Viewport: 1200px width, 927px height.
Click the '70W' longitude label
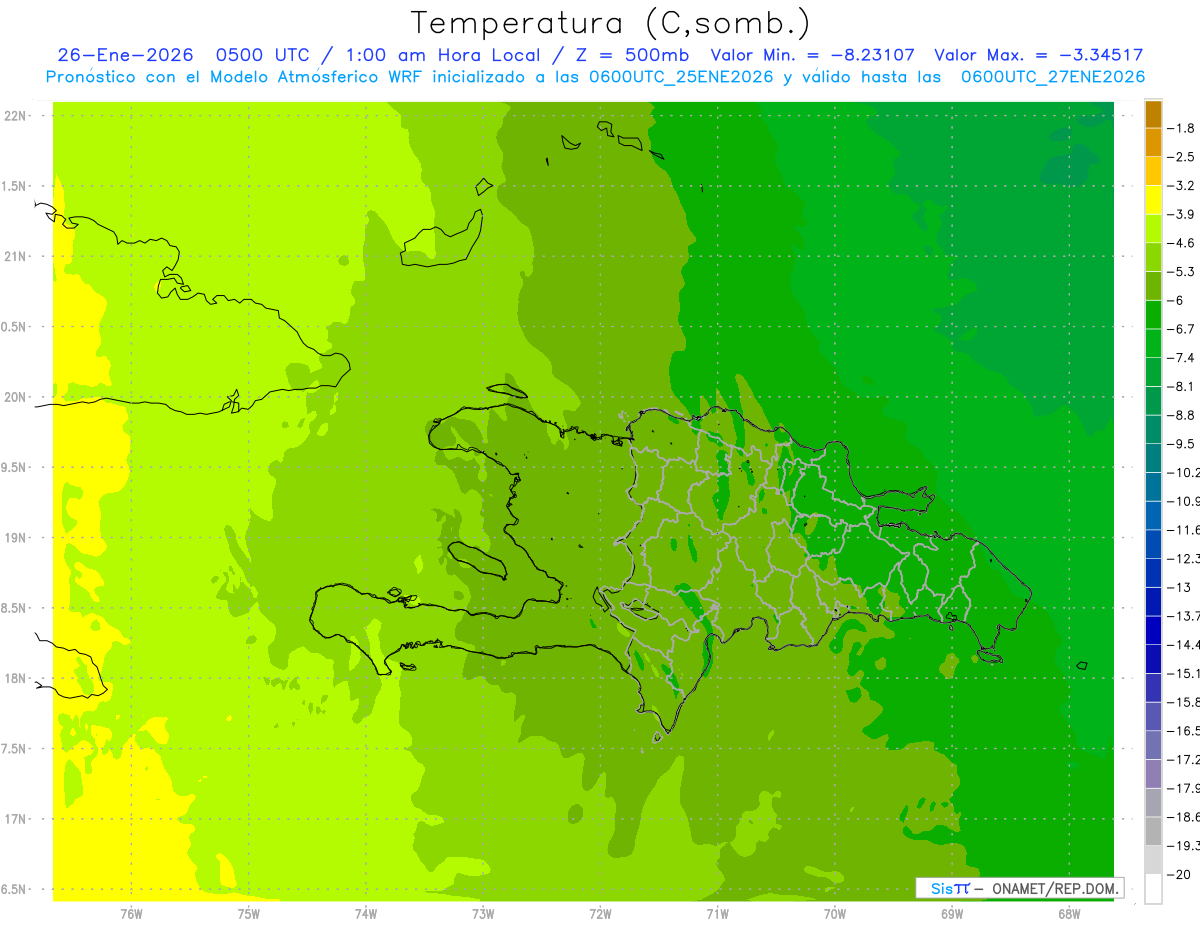(x=835, y=913)
